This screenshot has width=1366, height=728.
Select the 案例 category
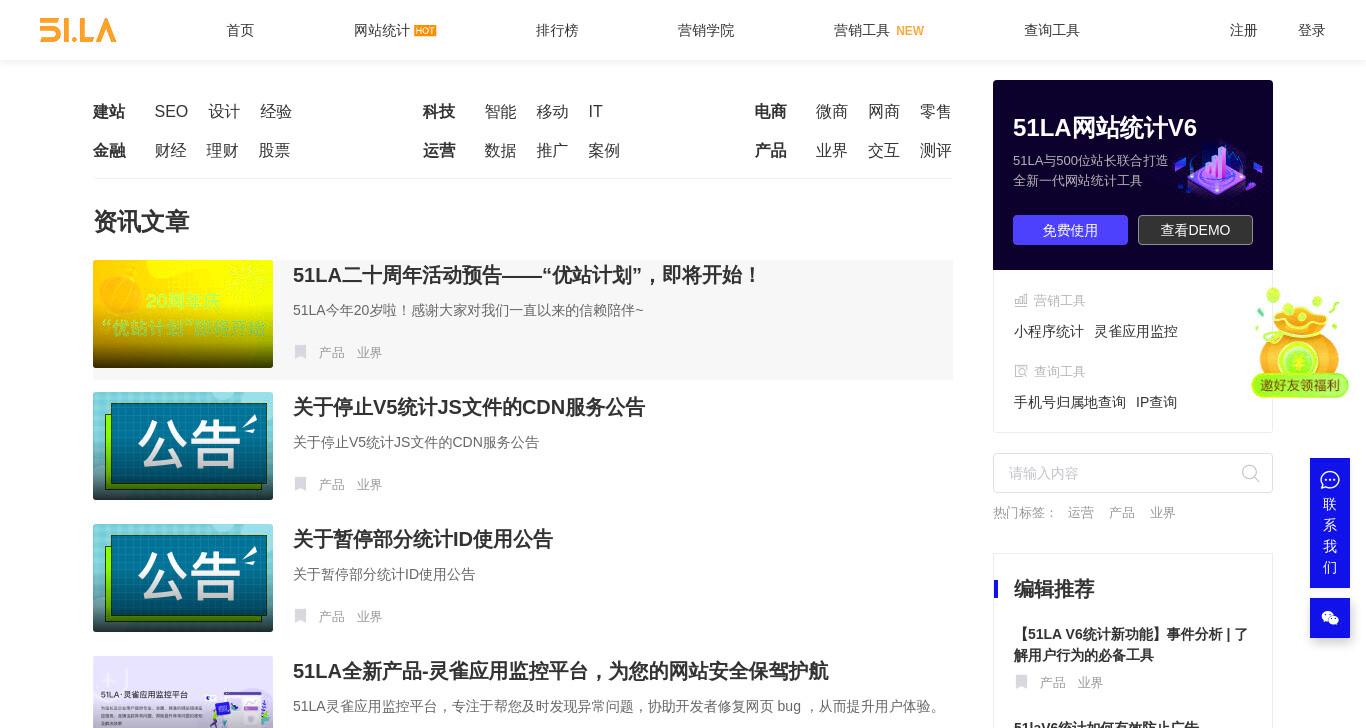click(x=605, y=151)
